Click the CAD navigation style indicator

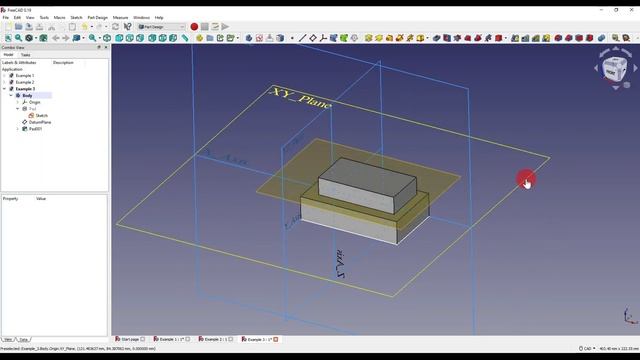tap(587, 349)
